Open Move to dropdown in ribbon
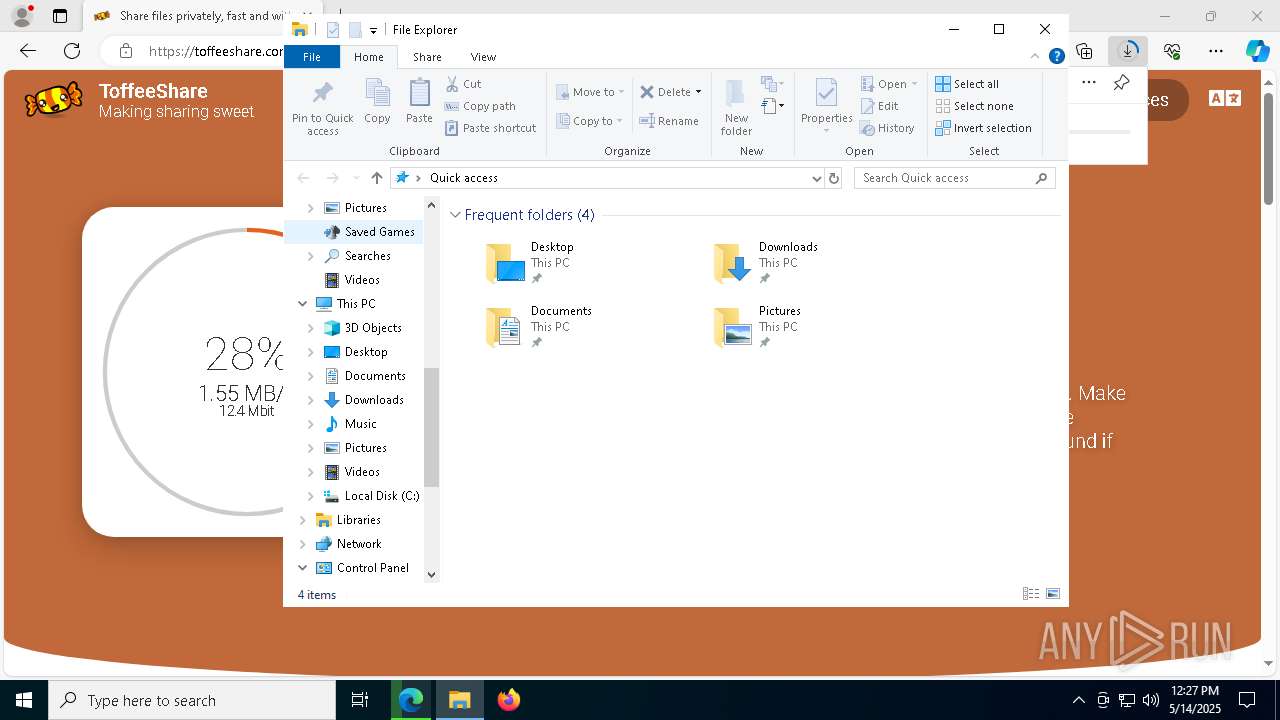 pyautogui.click(x=590, y=92)
